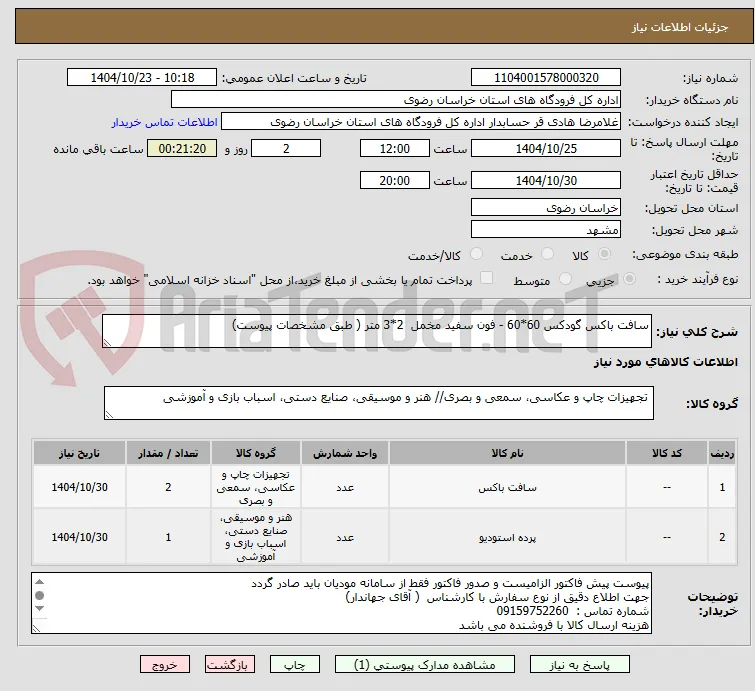Click quantity 1 in پرده استودیو row

(168, 537)
